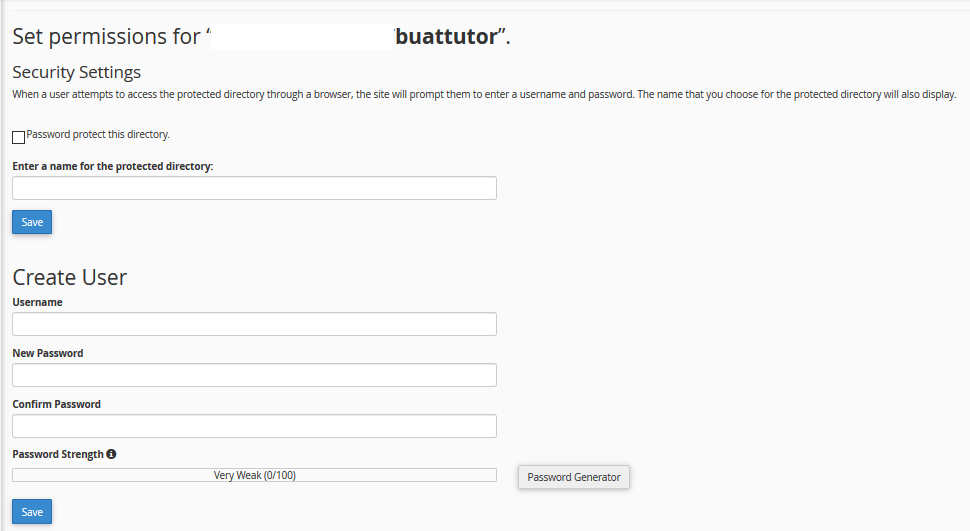Click the New Password label text

pos(48,353)
